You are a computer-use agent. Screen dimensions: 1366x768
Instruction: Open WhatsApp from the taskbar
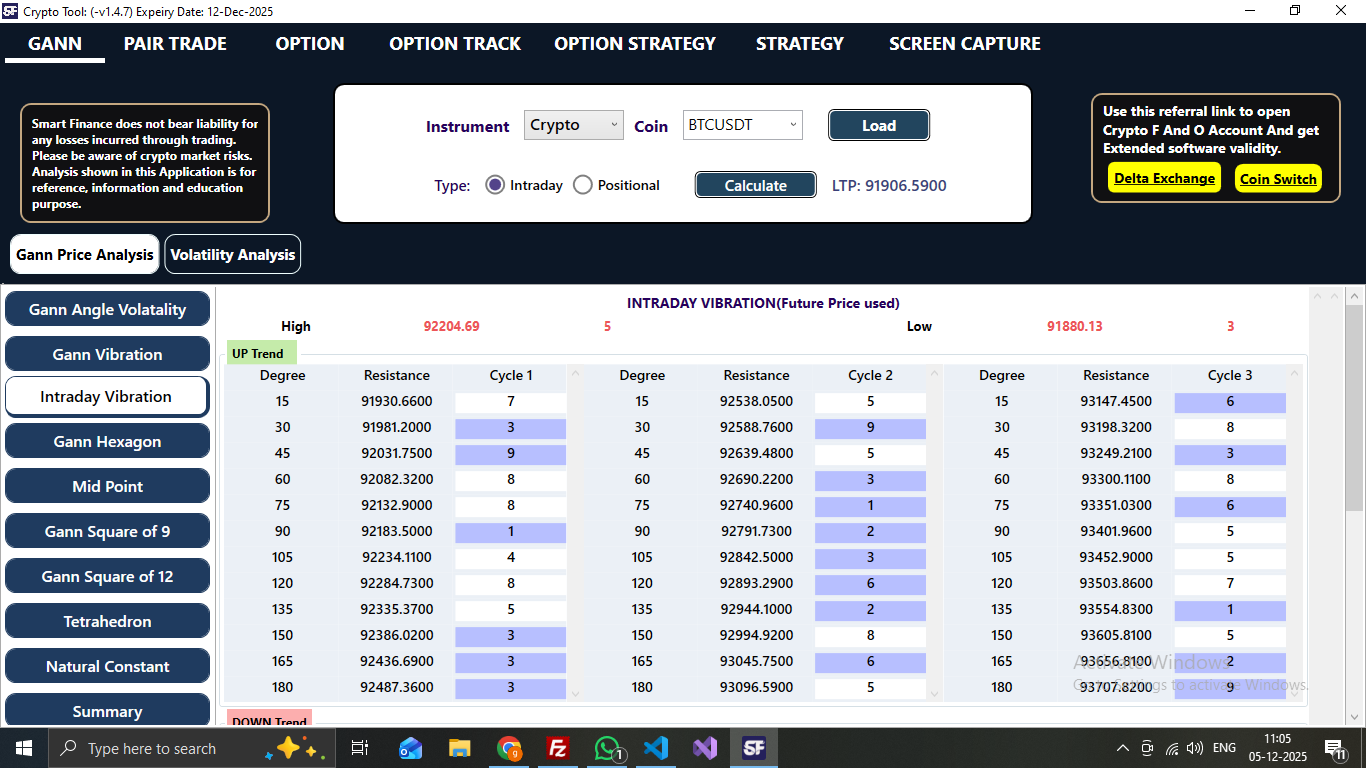coord(607,747)
